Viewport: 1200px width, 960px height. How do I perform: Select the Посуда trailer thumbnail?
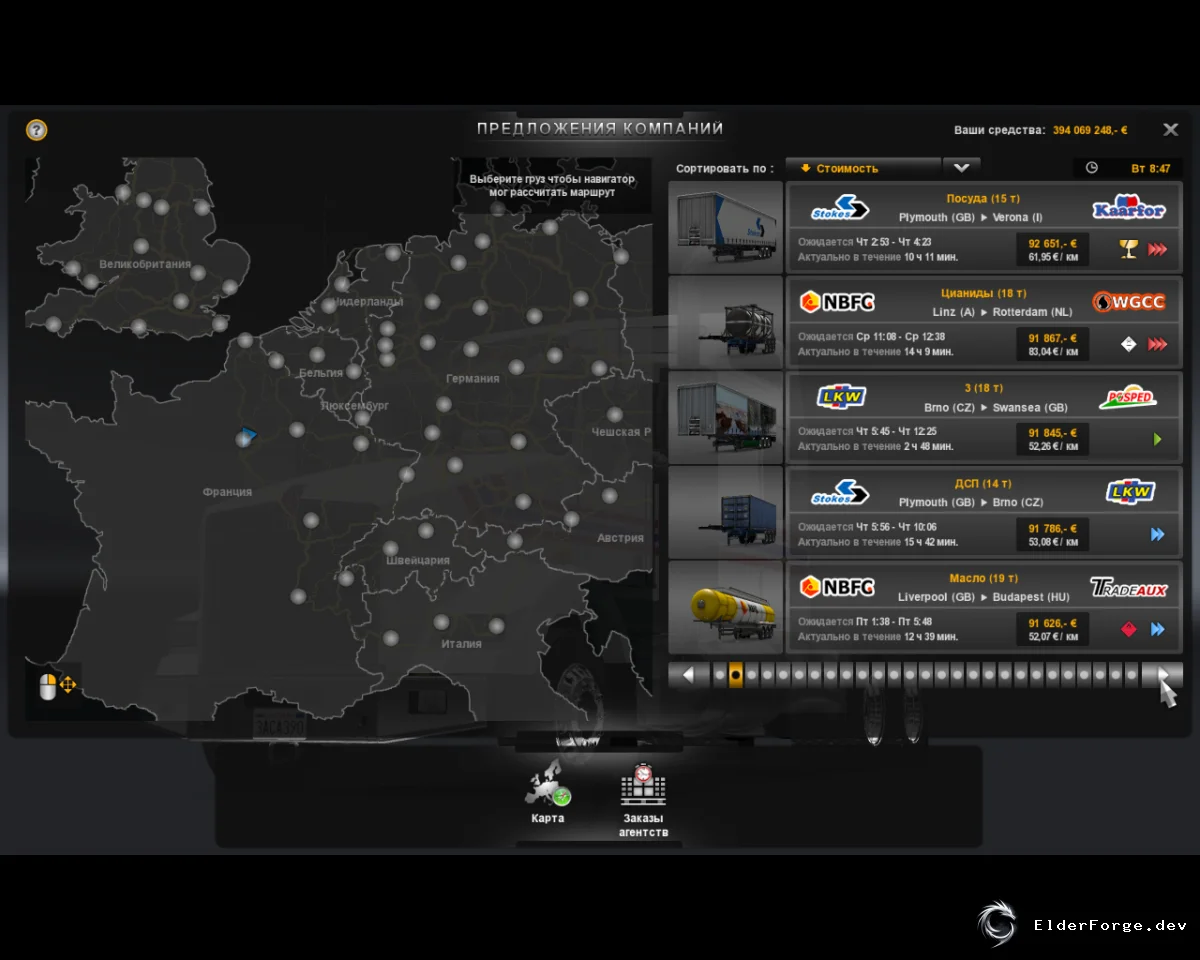pyautogui.click(x=726, y=227)
